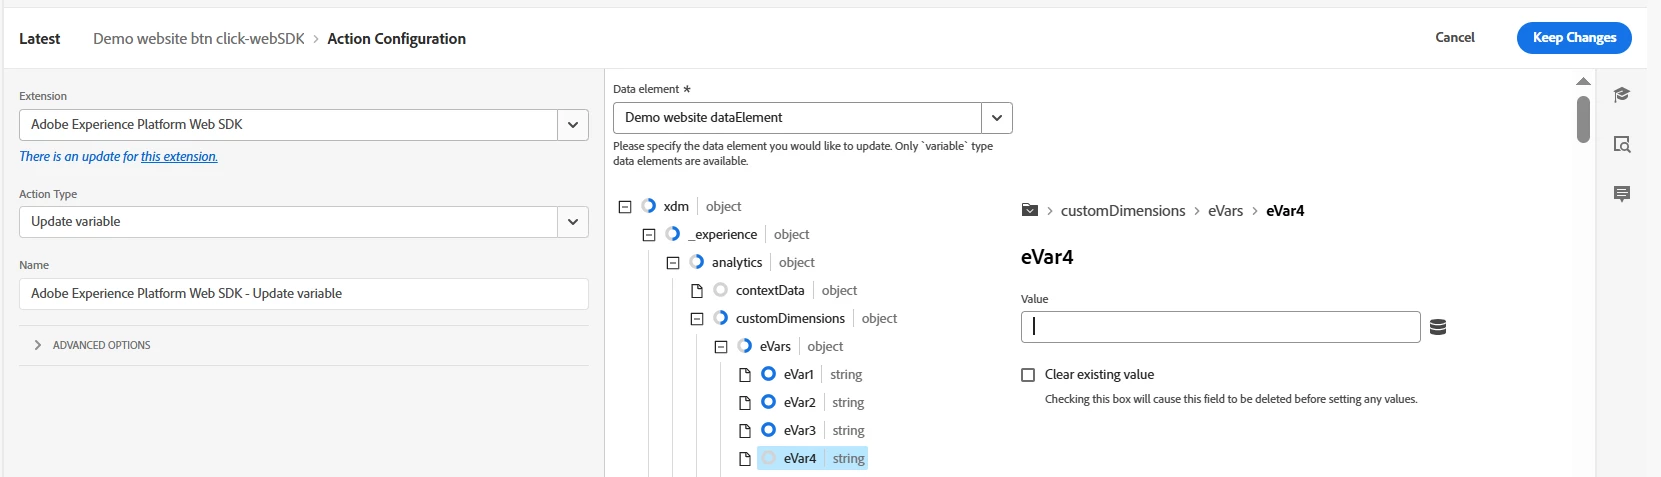The width and height of the screenshot is (1661, 477).
Task: Click the _experience status circle icon
Action: point(673,233)
